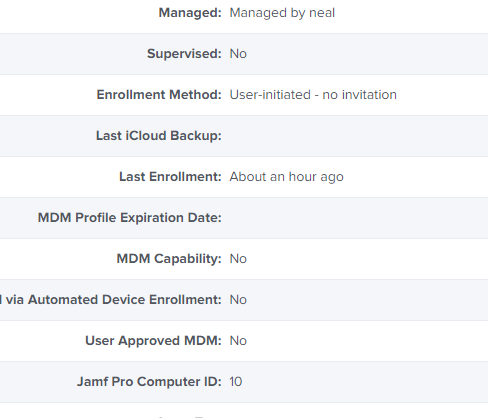Click the "Supervised:" field label
This screenshot has width=488, height=418.
click(184, 54)
